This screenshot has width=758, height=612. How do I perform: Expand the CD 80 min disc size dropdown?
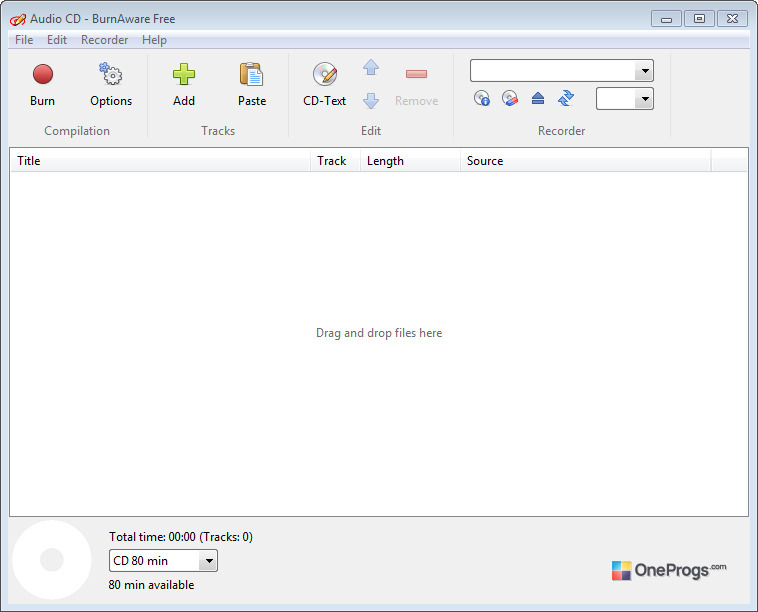pos(209,561)
